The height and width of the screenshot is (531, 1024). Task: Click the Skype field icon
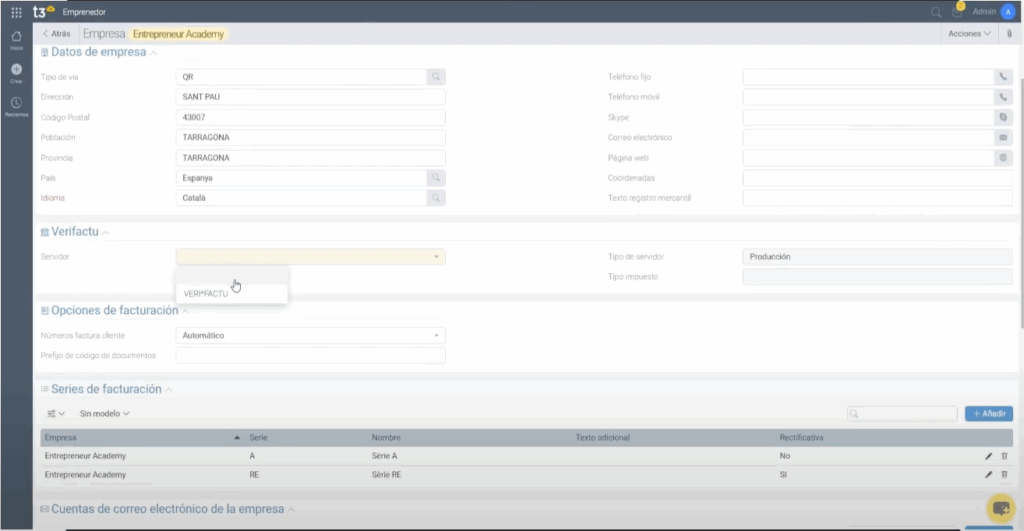pos(1003,117)
